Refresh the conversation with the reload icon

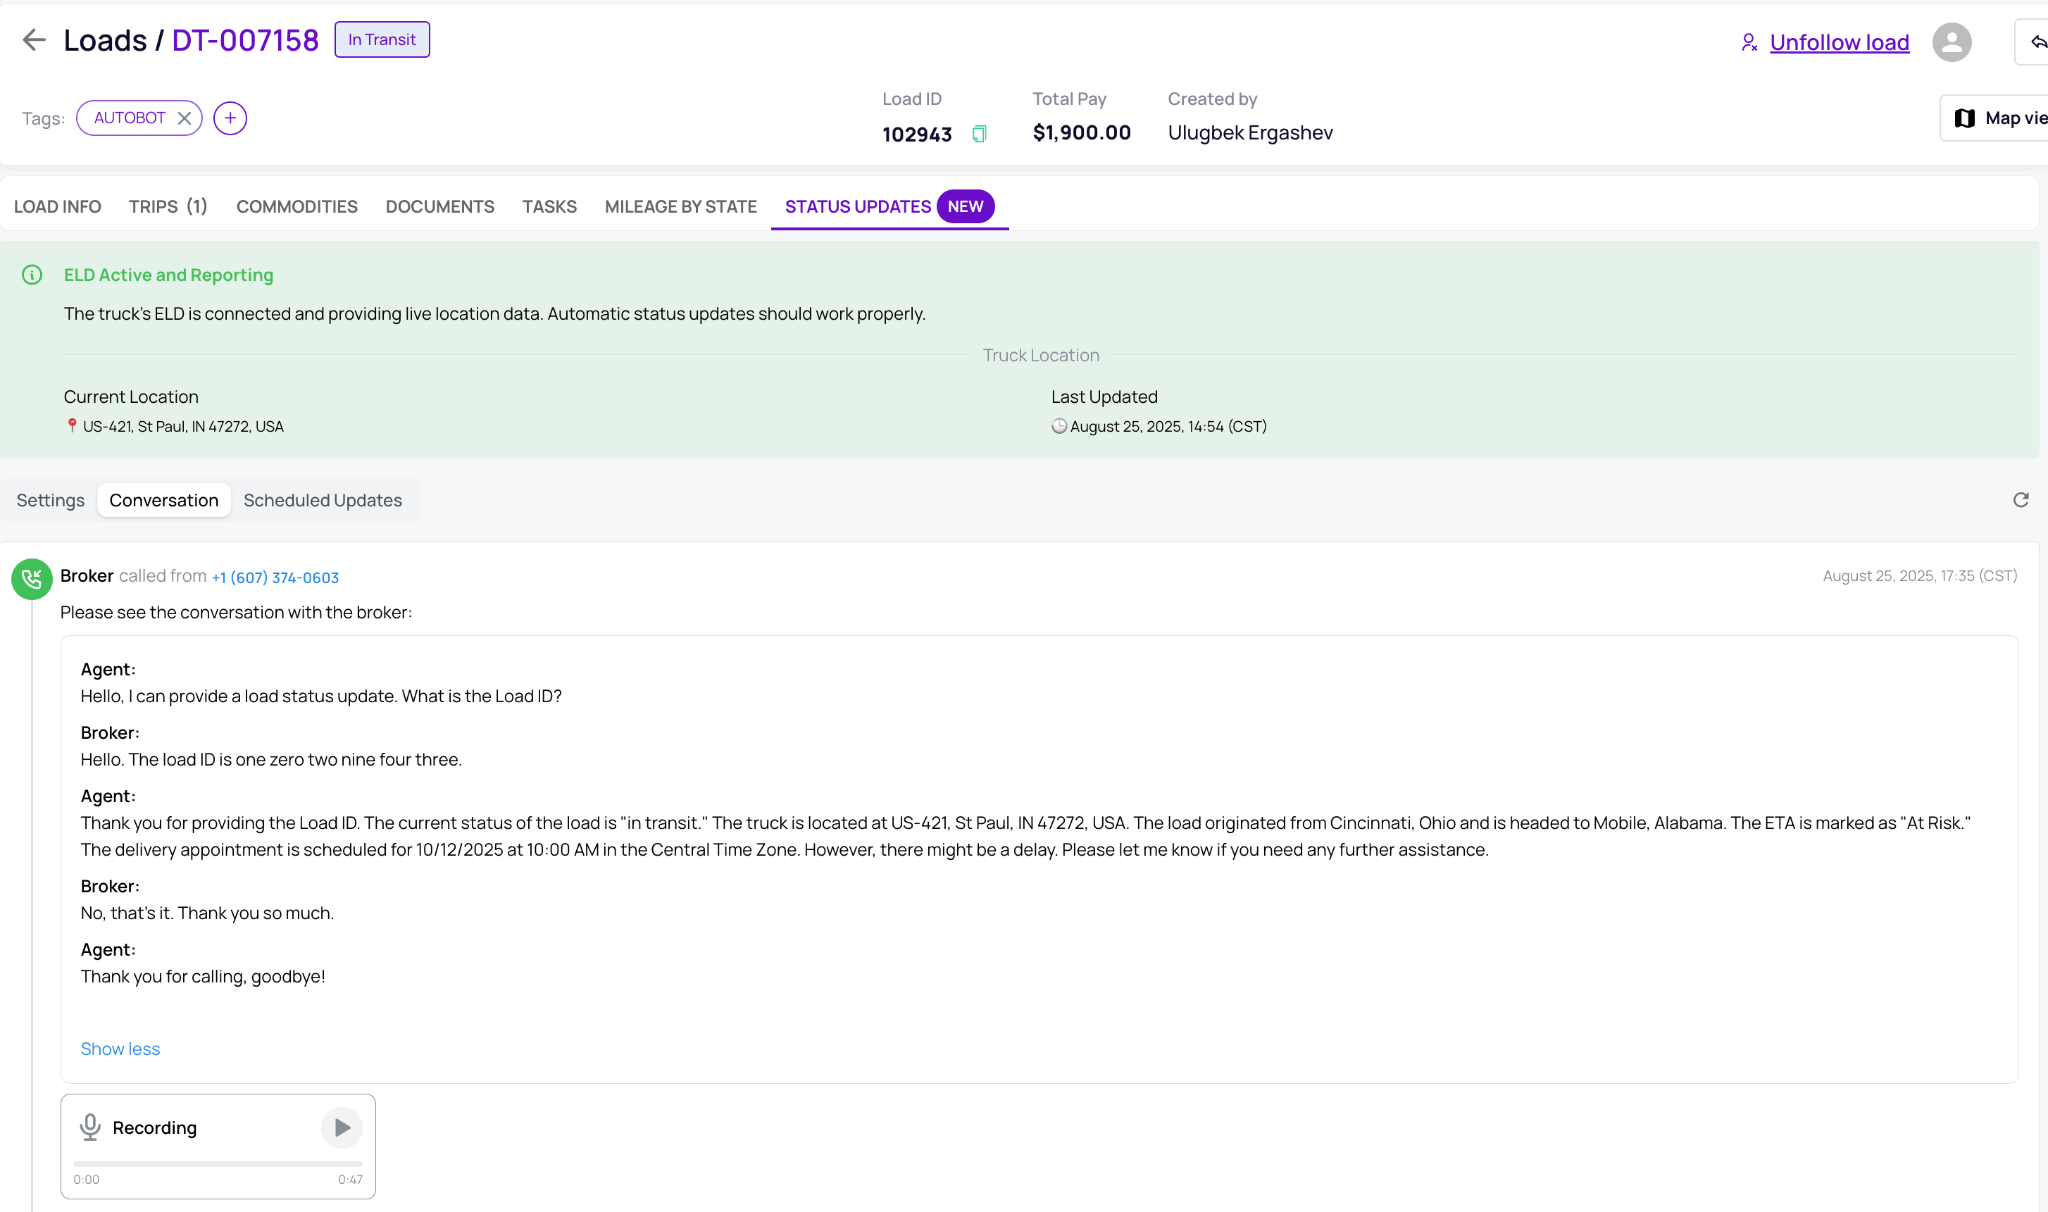(x=2021, y=500)
